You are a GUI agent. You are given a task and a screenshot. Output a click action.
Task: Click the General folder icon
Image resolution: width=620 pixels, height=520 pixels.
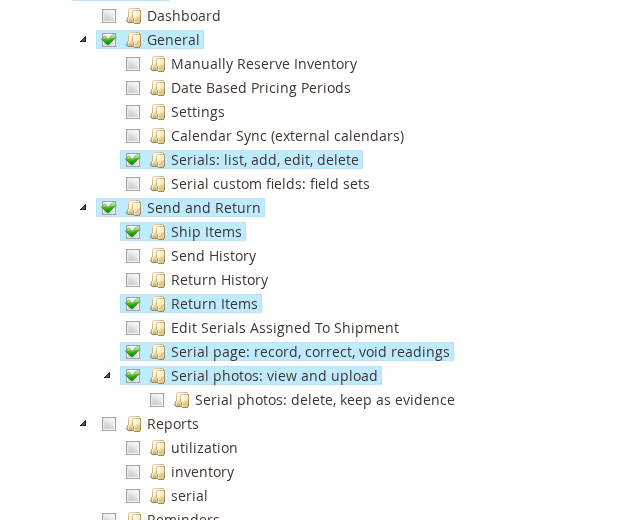(134, 40)
